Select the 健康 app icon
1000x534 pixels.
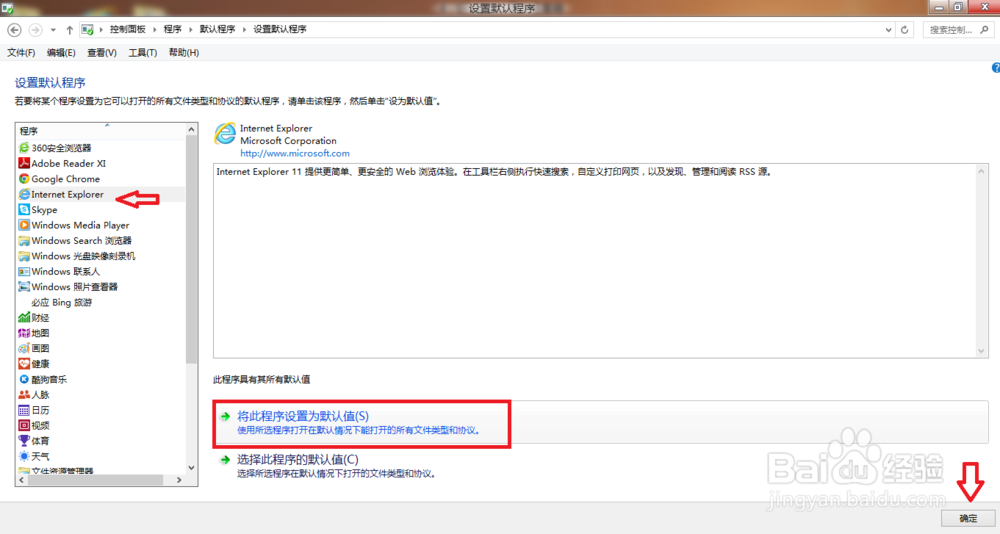(24, 364)
